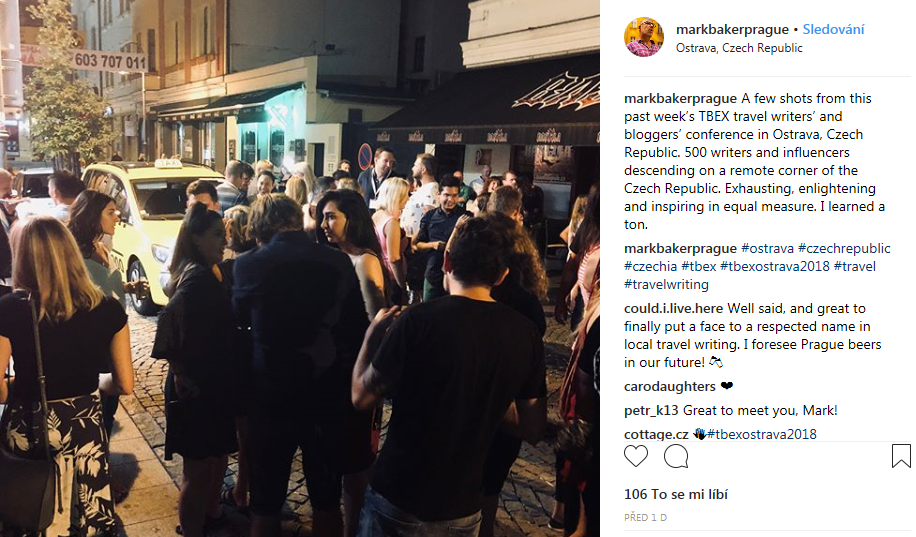Open markbakerprague profile picture
916x537 pixels.
(x=644, y=37)
